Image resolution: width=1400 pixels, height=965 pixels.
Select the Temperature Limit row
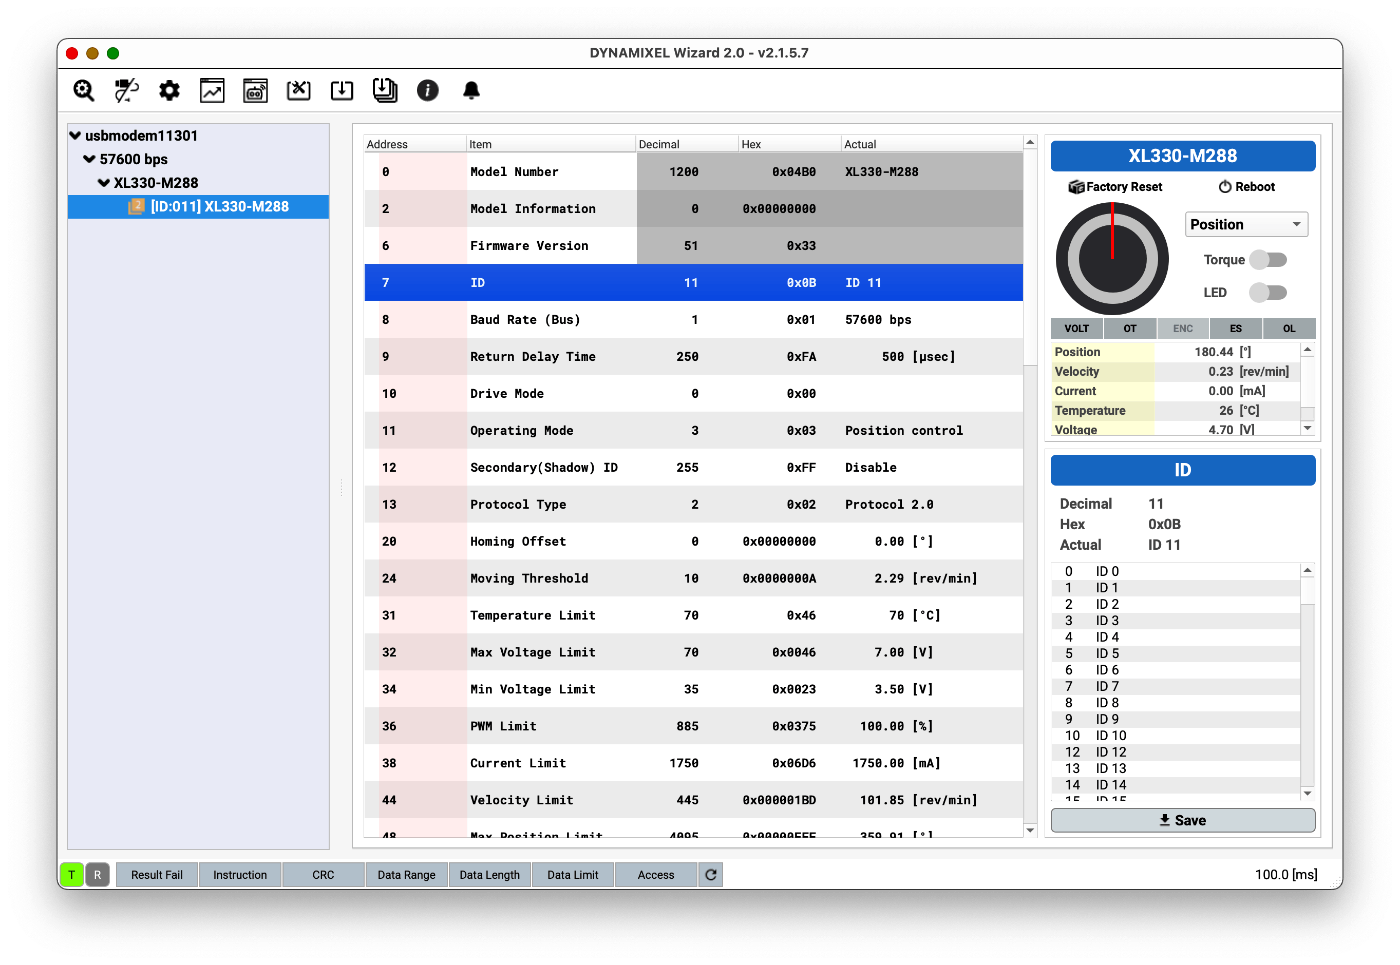tap(694, 616)
